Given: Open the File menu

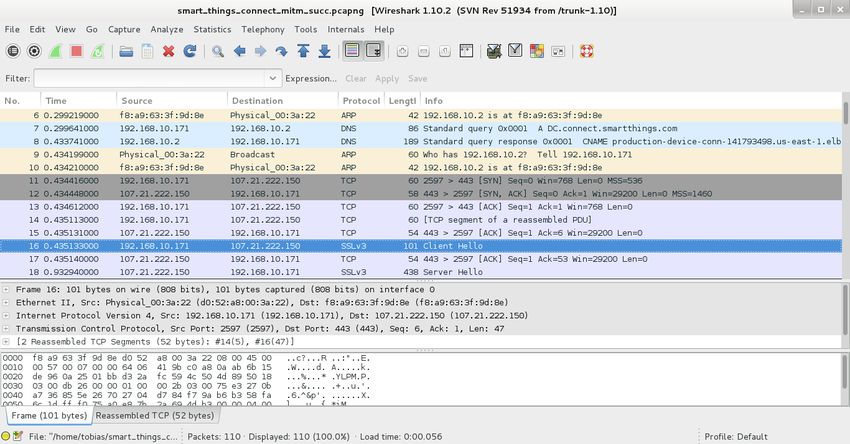Looking at the screenshot, I should click(x=12, y=29).
